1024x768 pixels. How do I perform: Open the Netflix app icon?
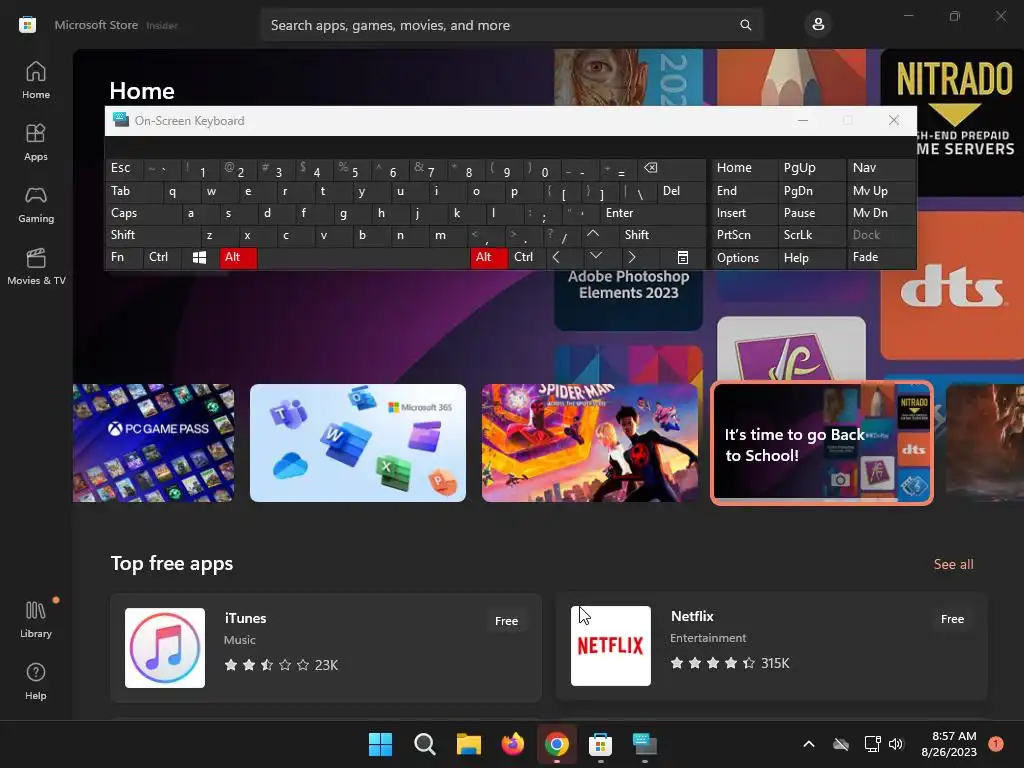coord(611,646)
